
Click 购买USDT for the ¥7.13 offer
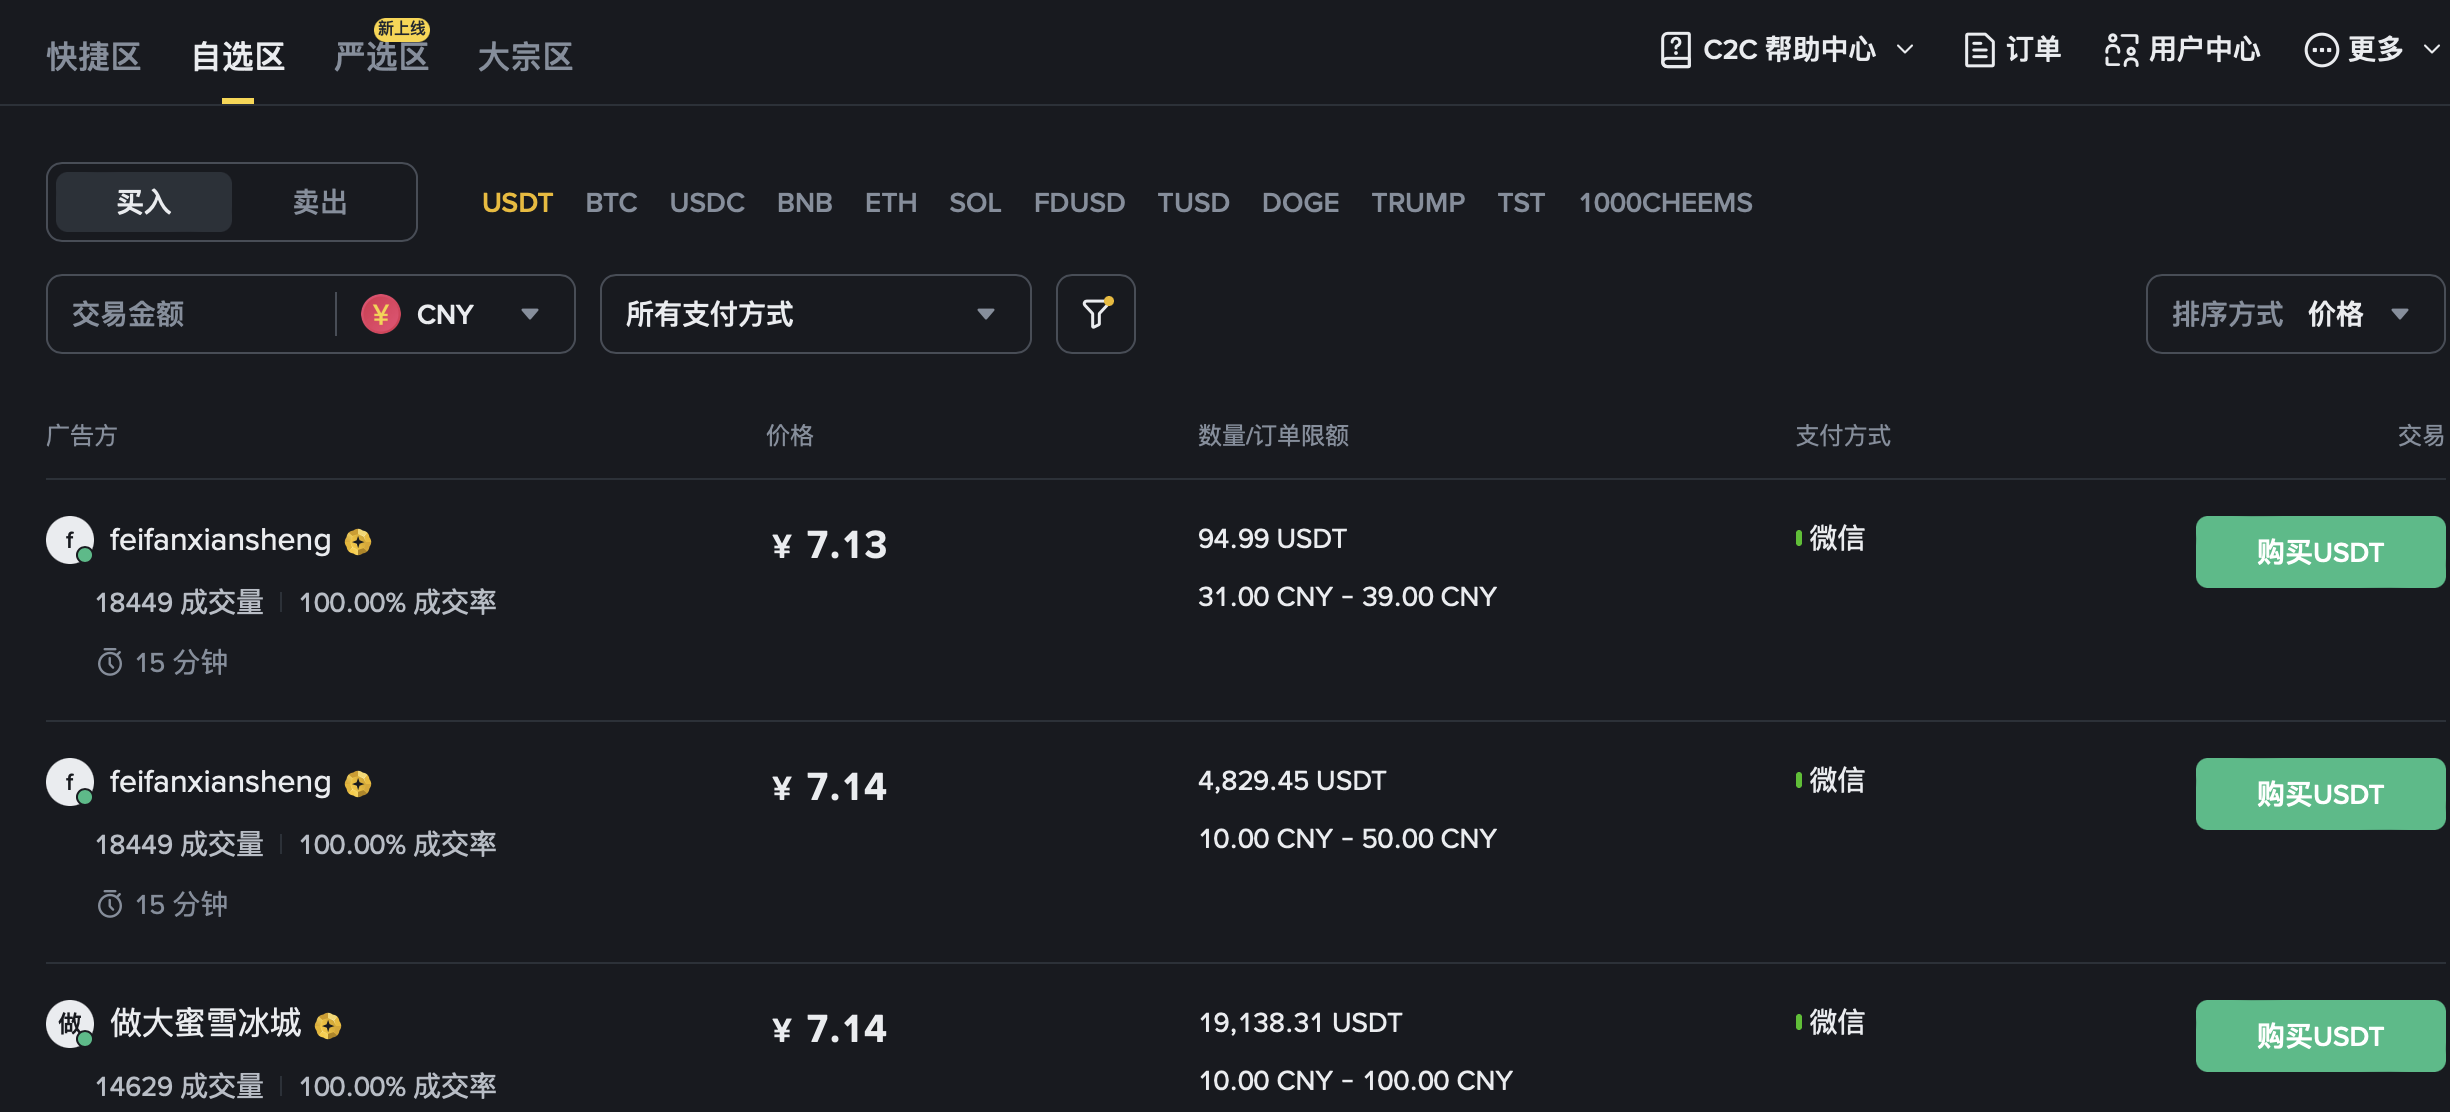[x=2319, y=552]
